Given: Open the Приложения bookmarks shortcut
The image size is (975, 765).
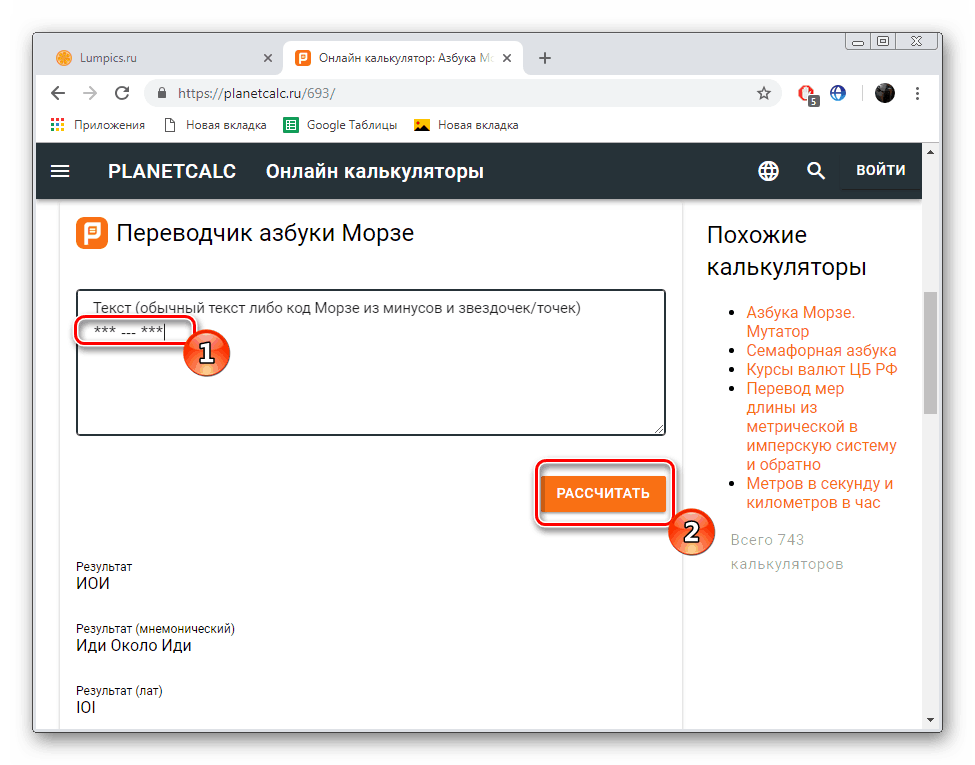Looking at the screenshot, I should pos(98,125).
